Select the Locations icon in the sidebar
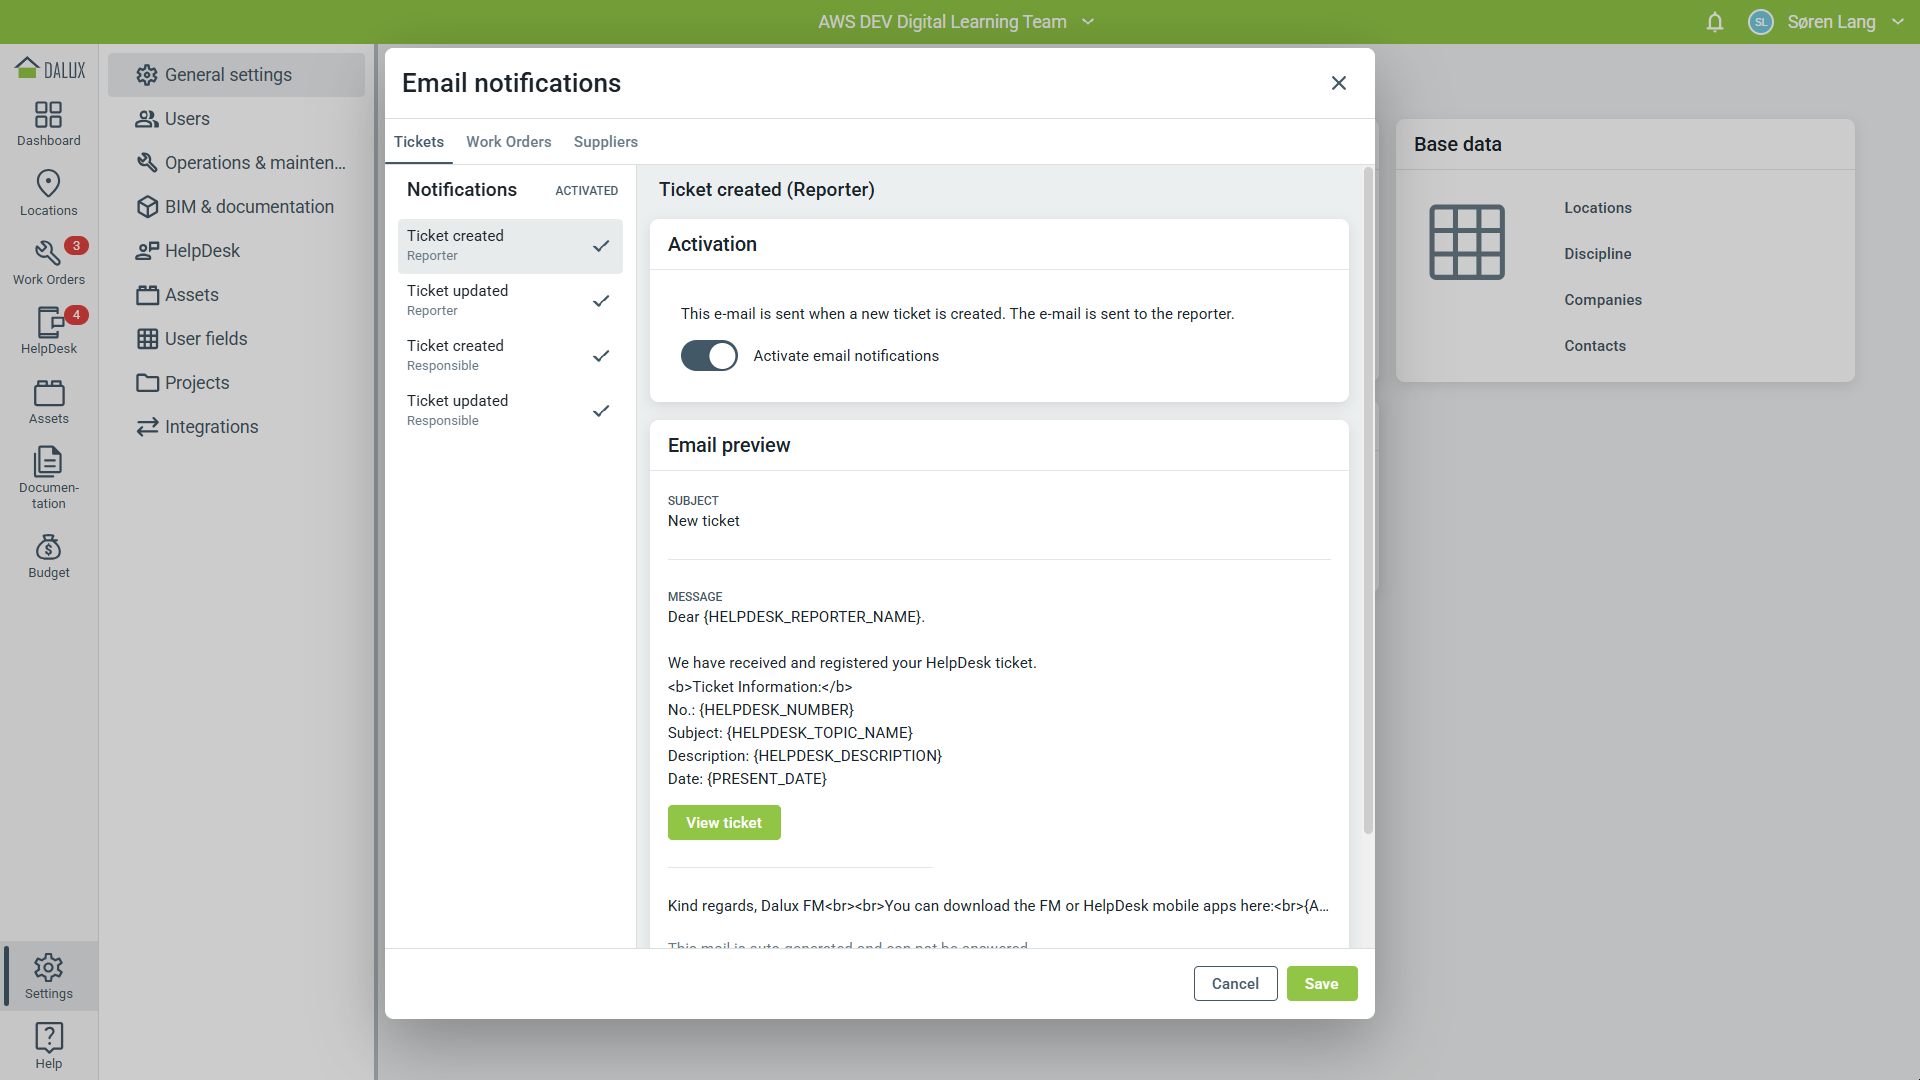 point(48,192)
